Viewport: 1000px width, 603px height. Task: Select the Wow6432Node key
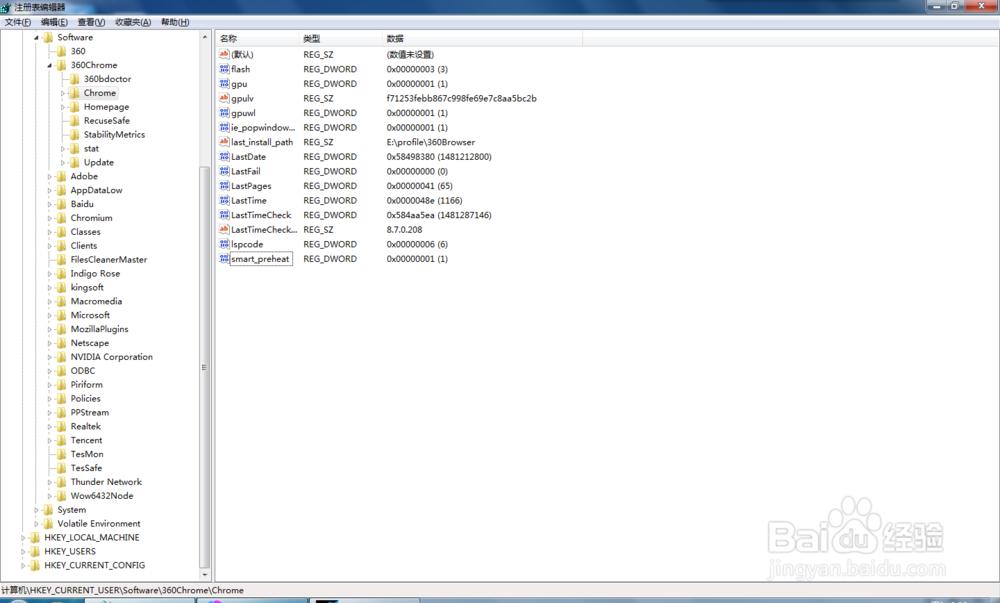pos(101,496)
